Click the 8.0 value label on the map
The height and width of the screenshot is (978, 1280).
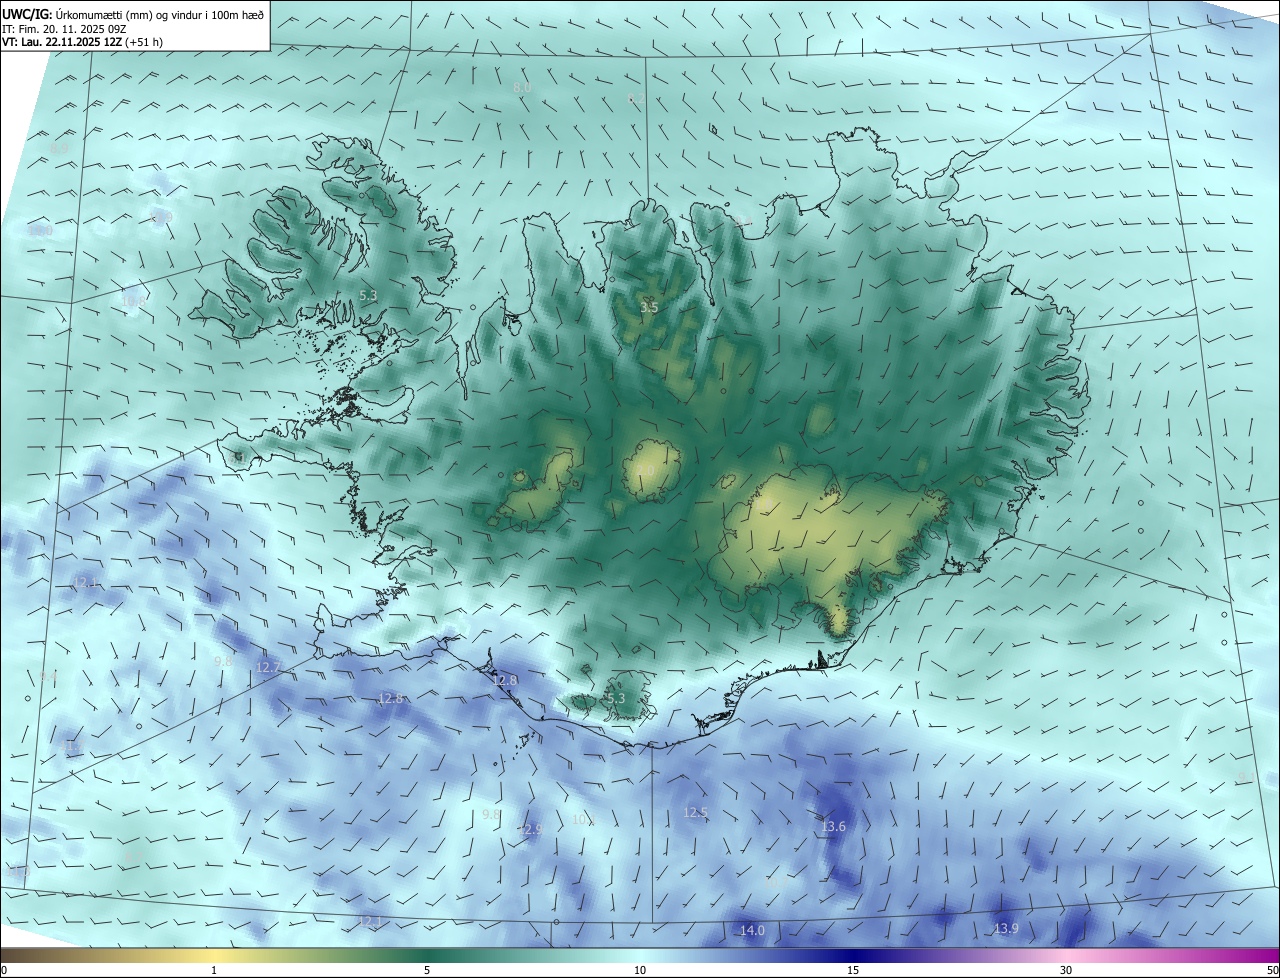click(x=522, y=88)
